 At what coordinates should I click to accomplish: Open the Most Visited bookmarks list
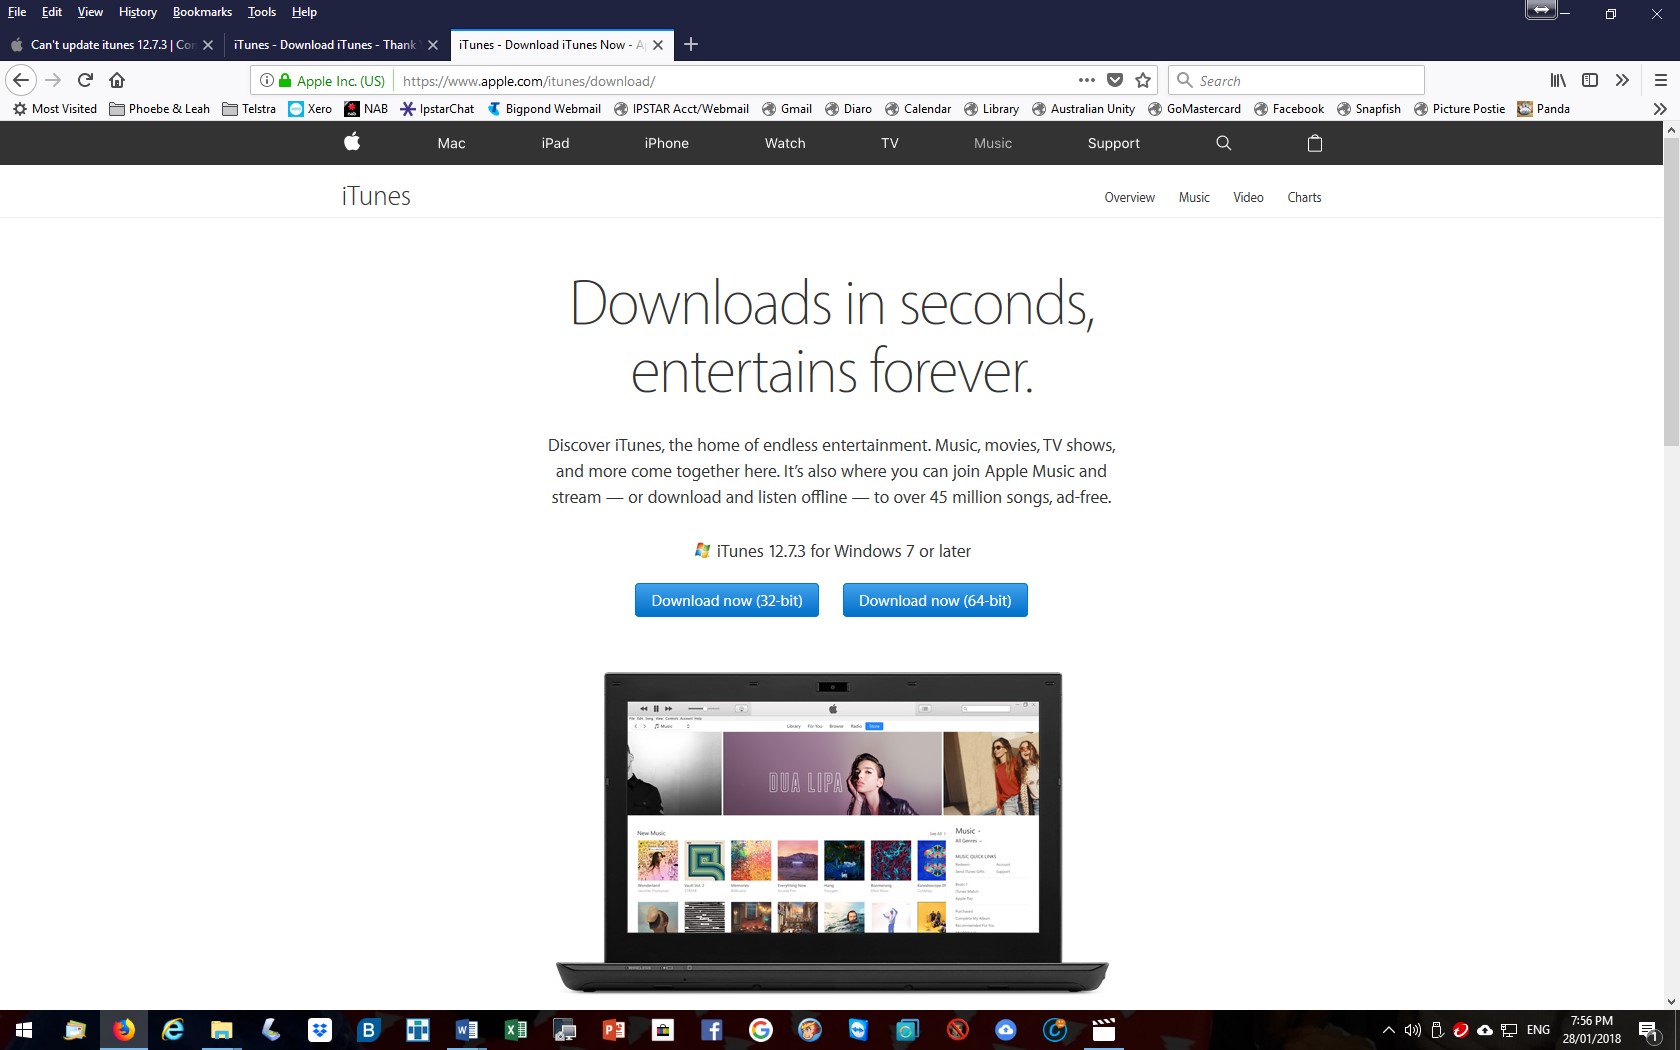(x=55, y=109)
